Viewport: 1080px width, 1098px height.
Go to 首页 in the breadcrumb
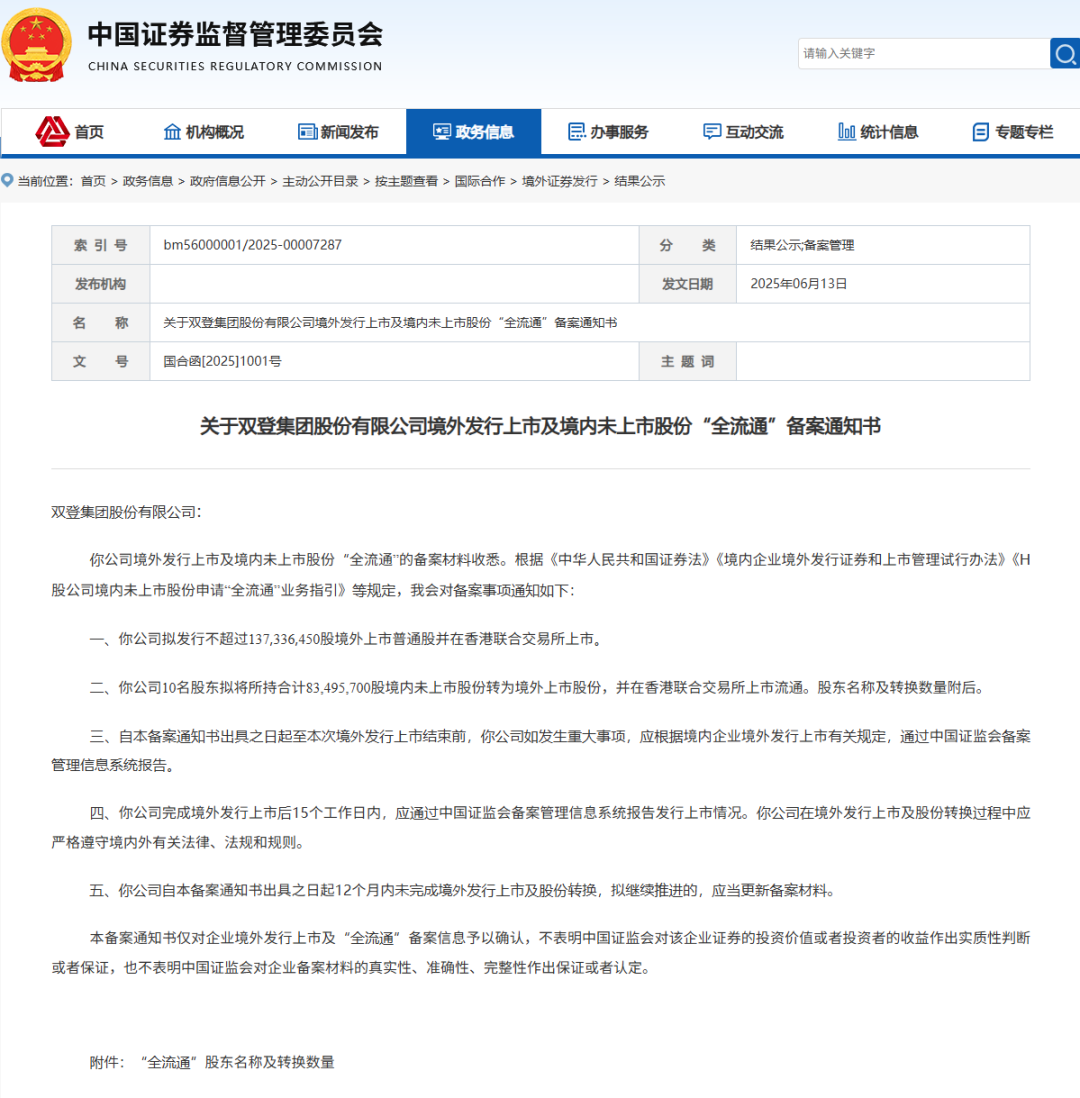(x=93, y=181)
